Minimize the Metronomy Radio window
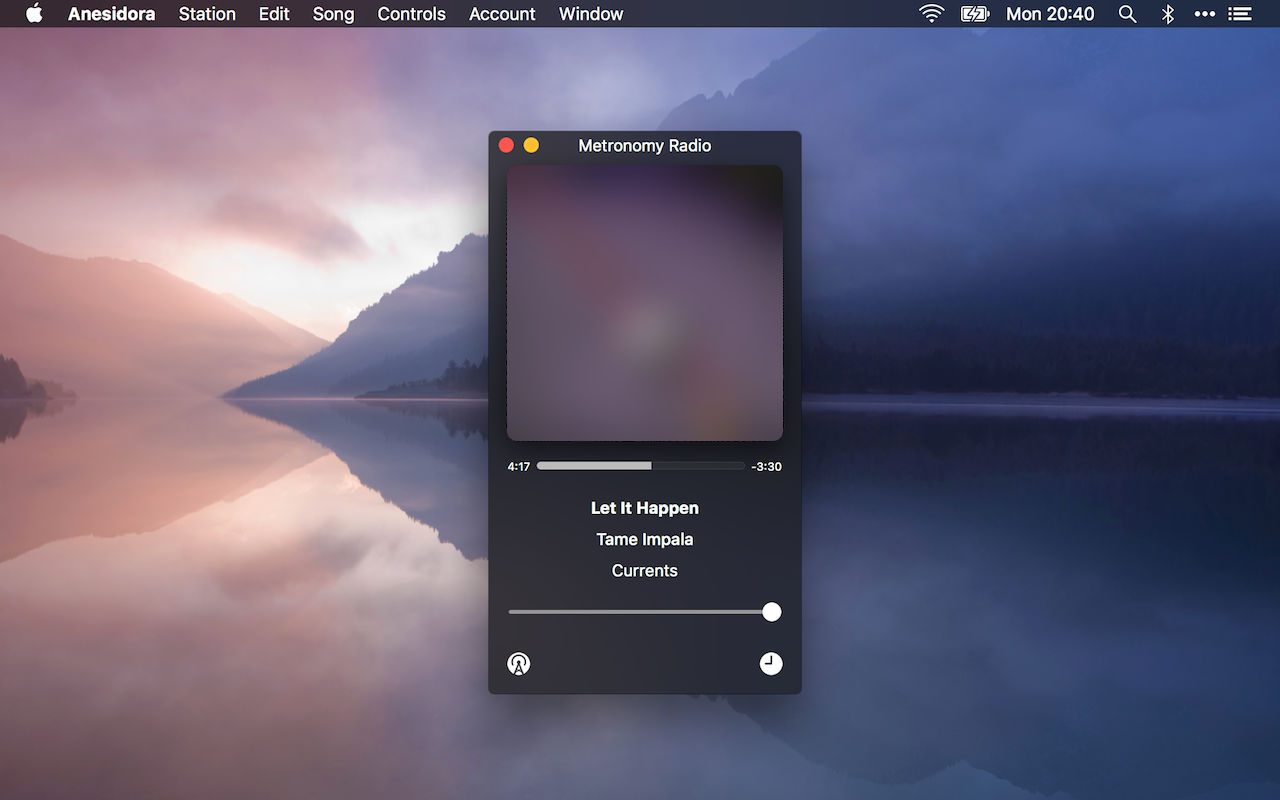1280x800 pixels. pyautogui.click(x=531, y=145)
